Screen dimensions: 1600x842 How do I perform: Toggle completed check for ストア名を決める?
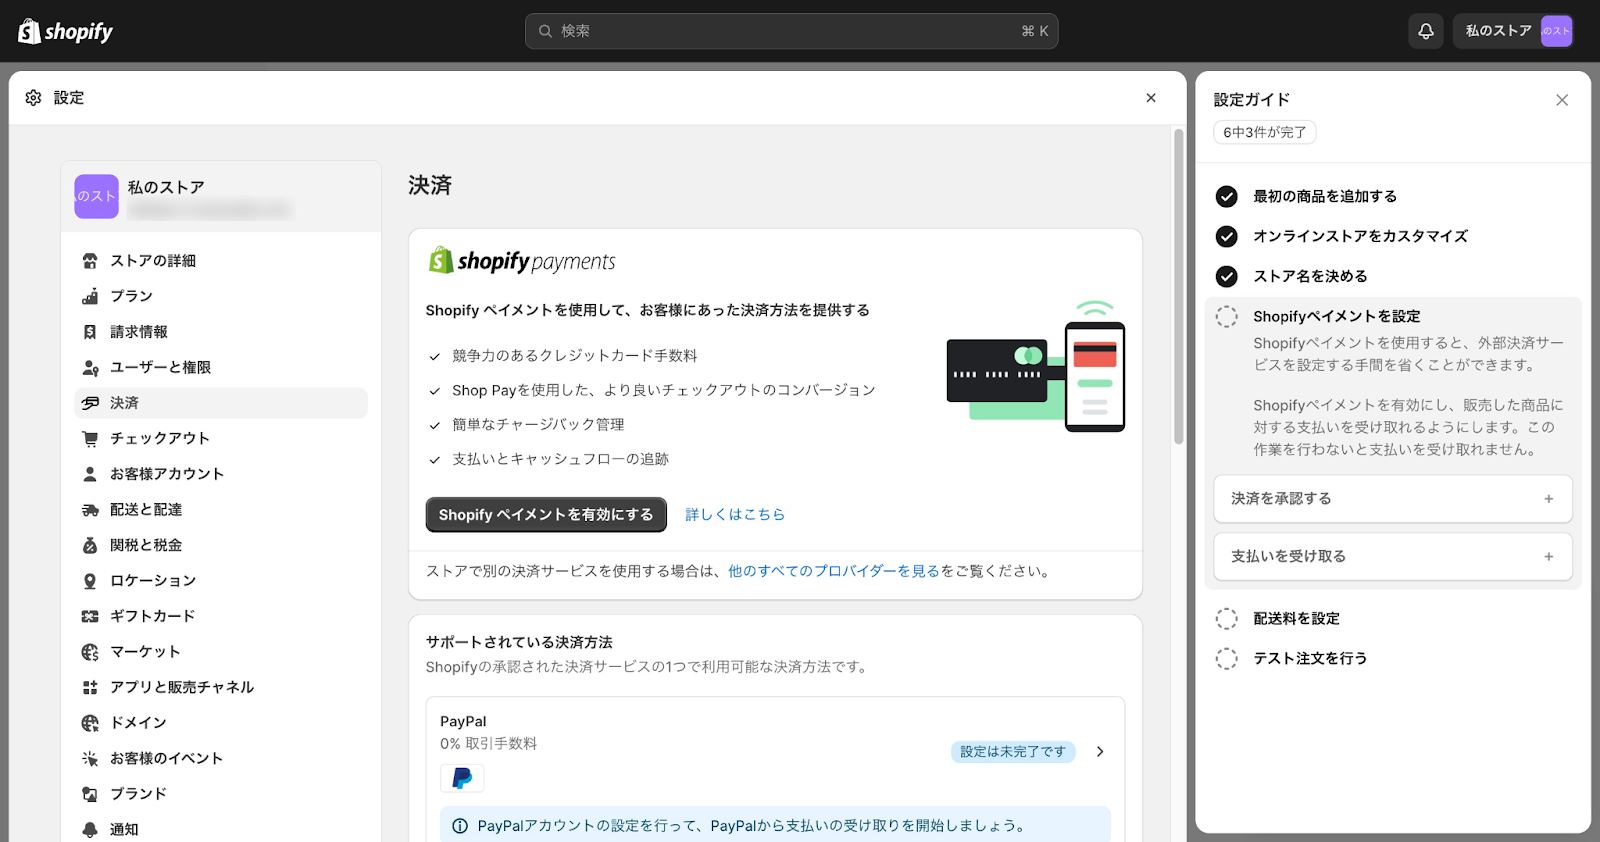coord(1227,276)
